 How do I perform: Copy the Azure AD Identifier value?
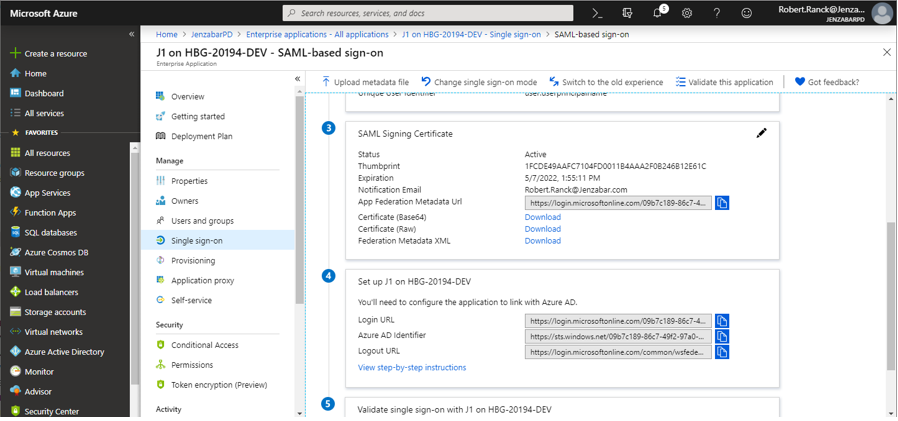click(x=722, y=337)
